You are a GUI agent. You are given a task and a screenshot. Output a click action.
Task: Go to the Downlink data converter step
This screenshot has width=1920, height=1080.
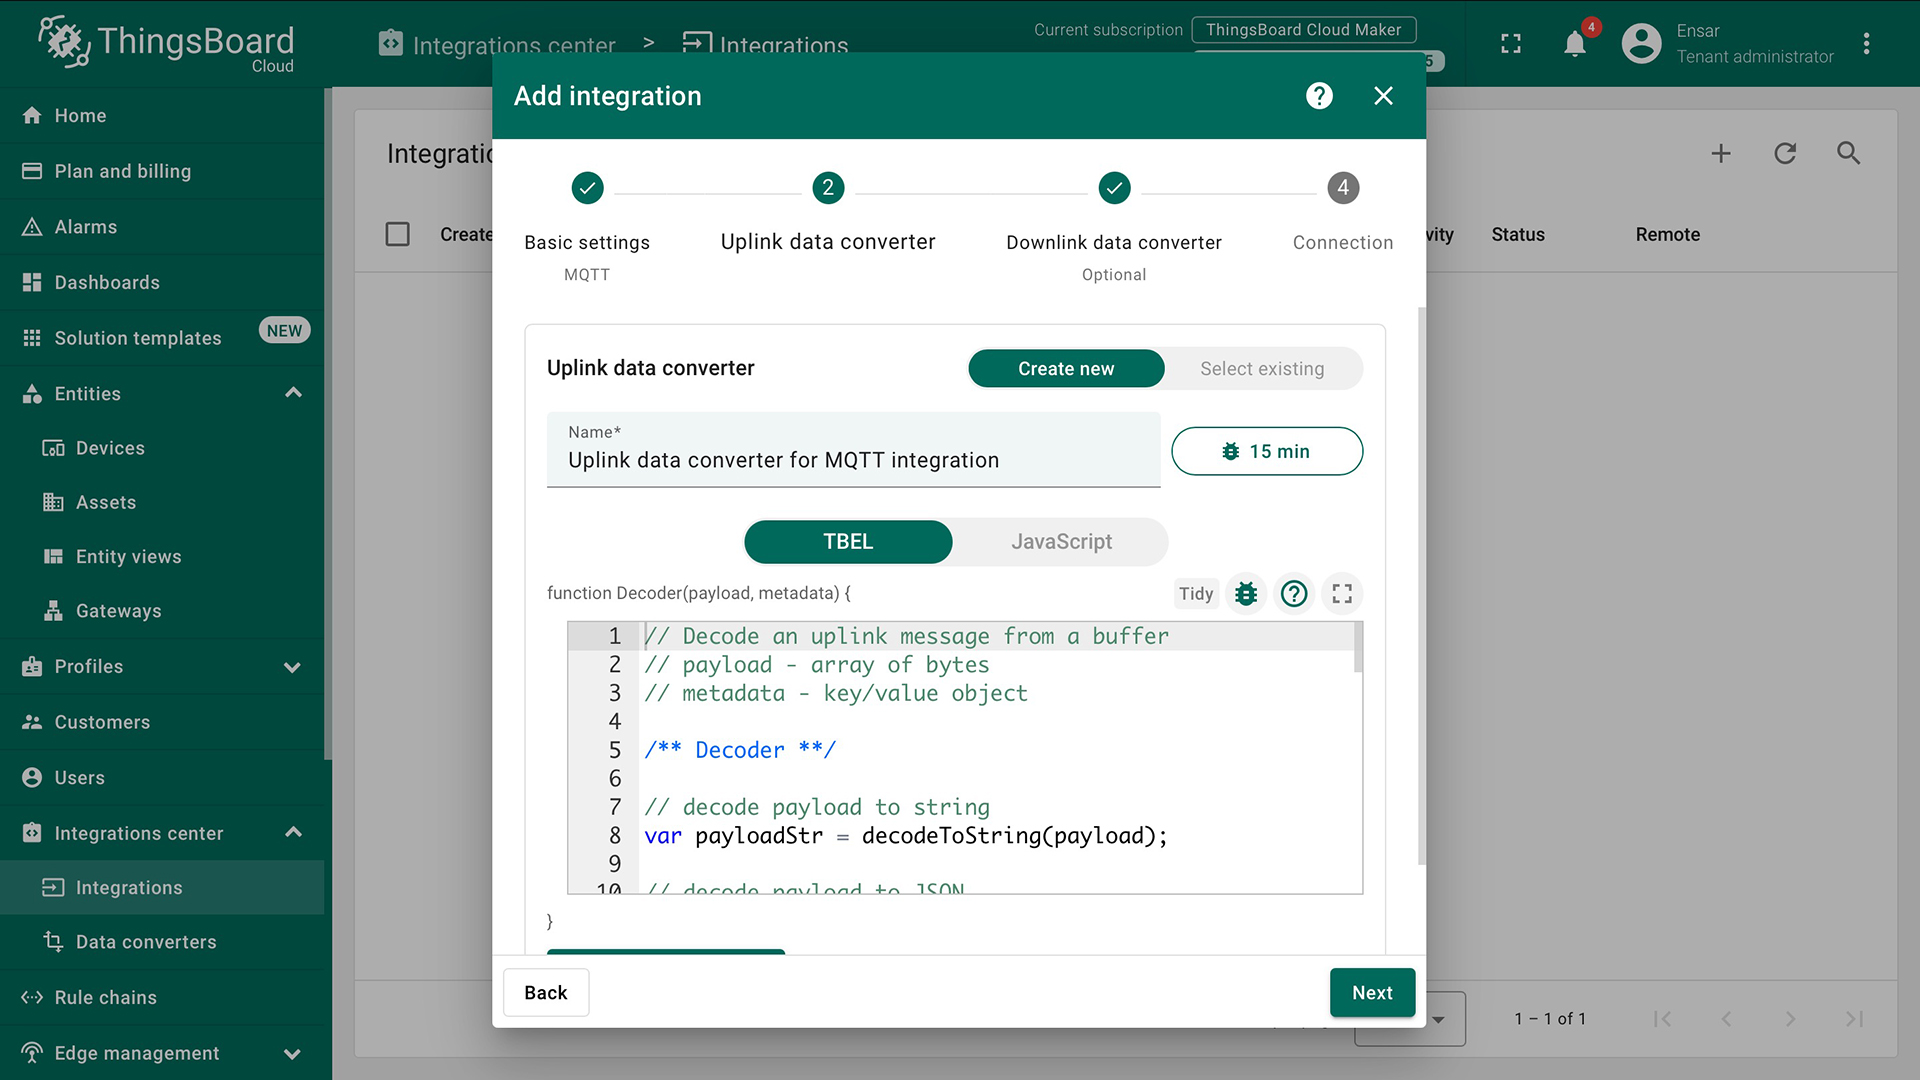tap(1113, 188)
